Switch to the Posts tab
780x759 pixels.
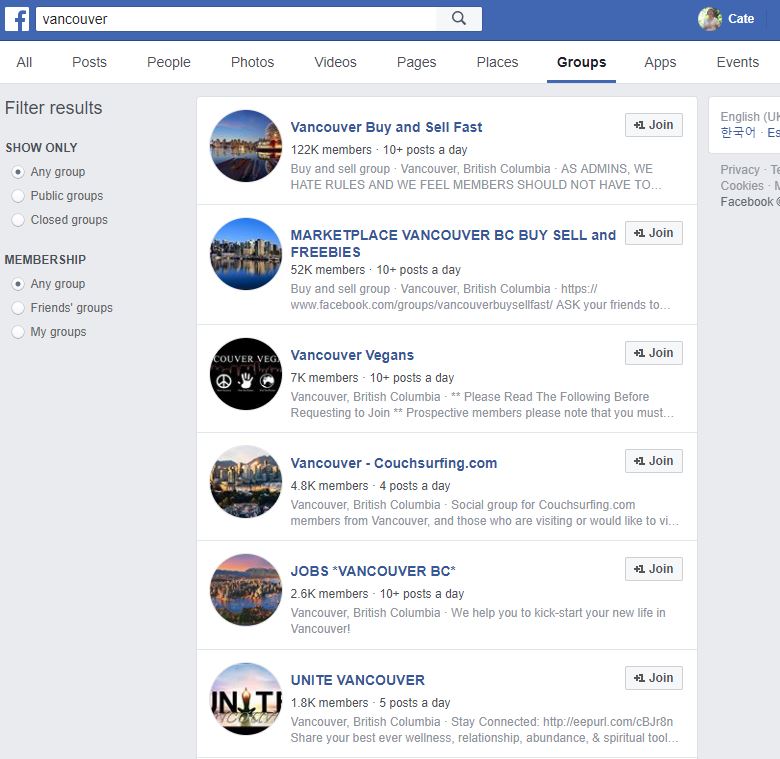point(89,62)
